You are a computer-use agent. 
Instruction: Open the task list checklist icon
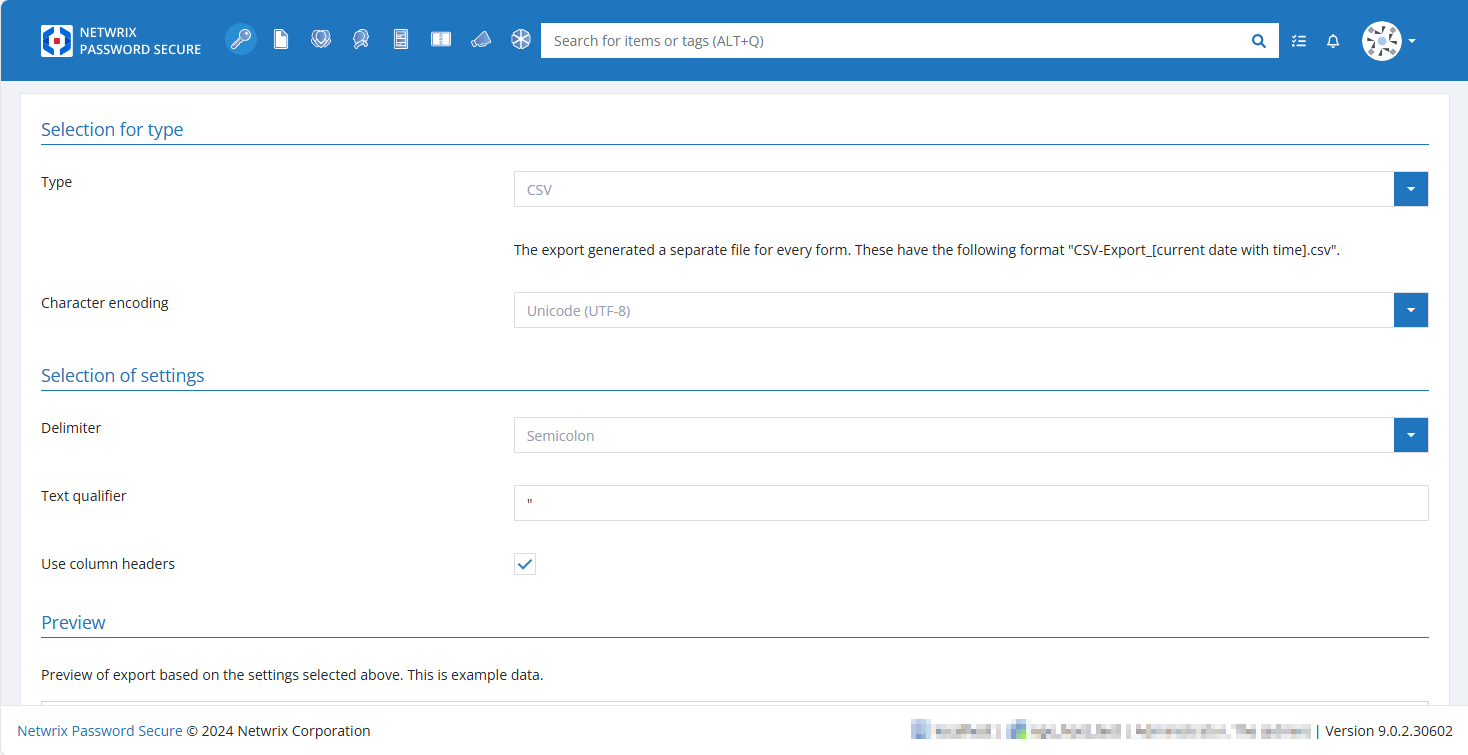[1299, 41]
